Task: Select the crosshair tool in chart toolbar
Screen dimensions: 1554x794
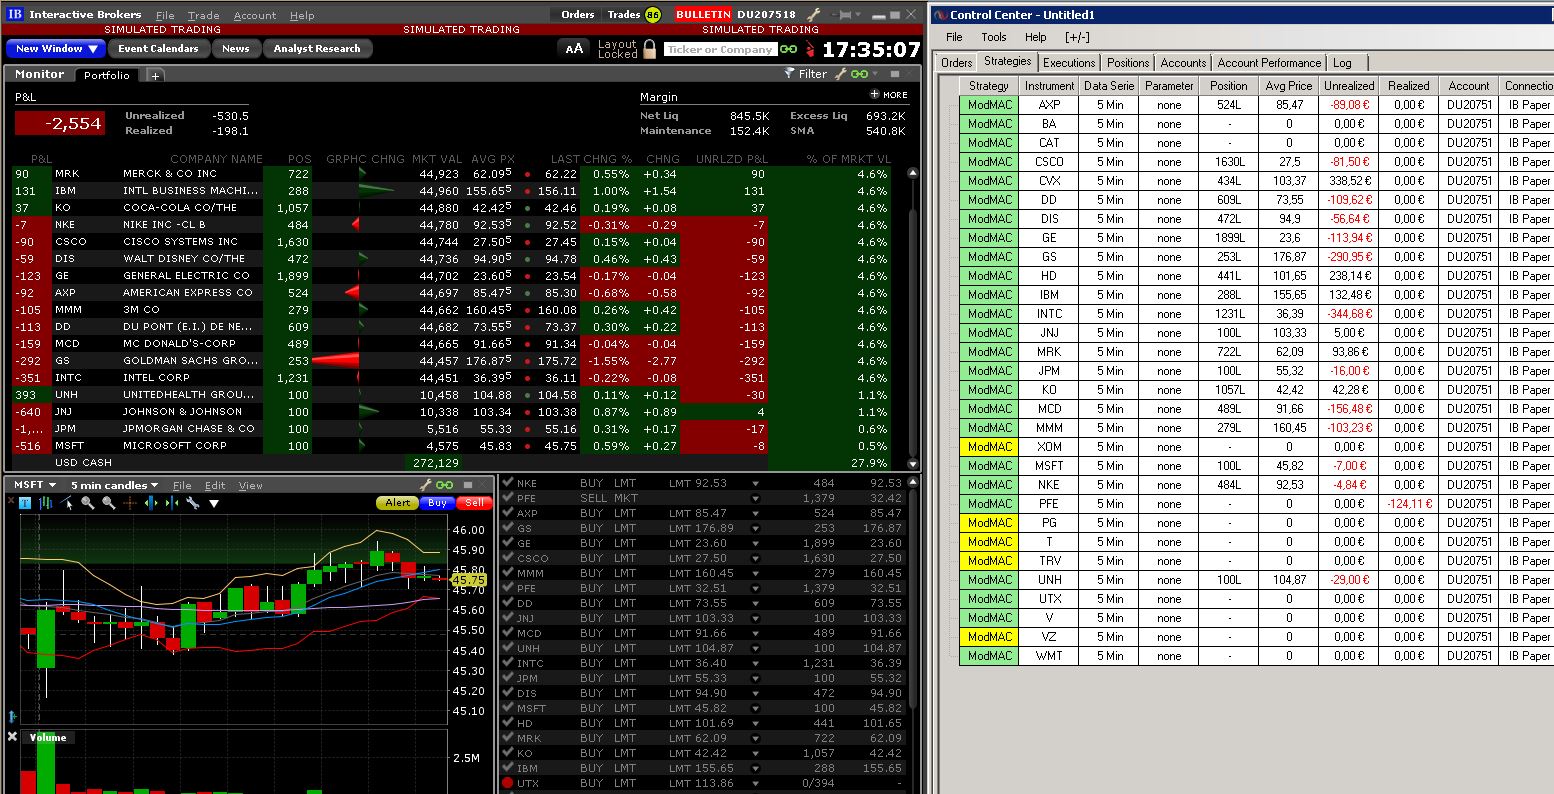Action: 129,503
